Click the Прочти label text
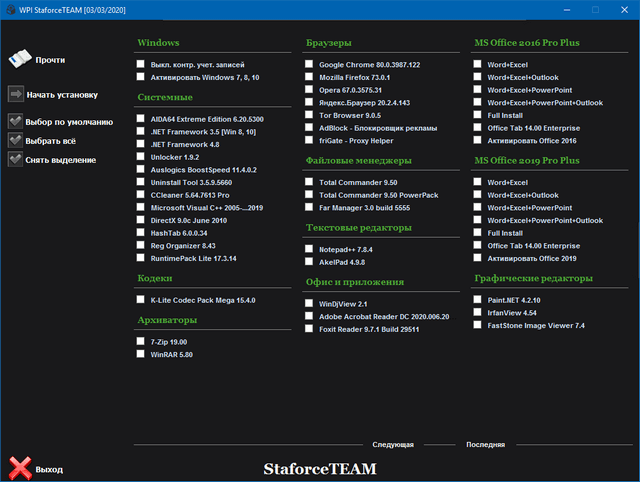This screenshot has height=482, width=640. tap(50, 60)
